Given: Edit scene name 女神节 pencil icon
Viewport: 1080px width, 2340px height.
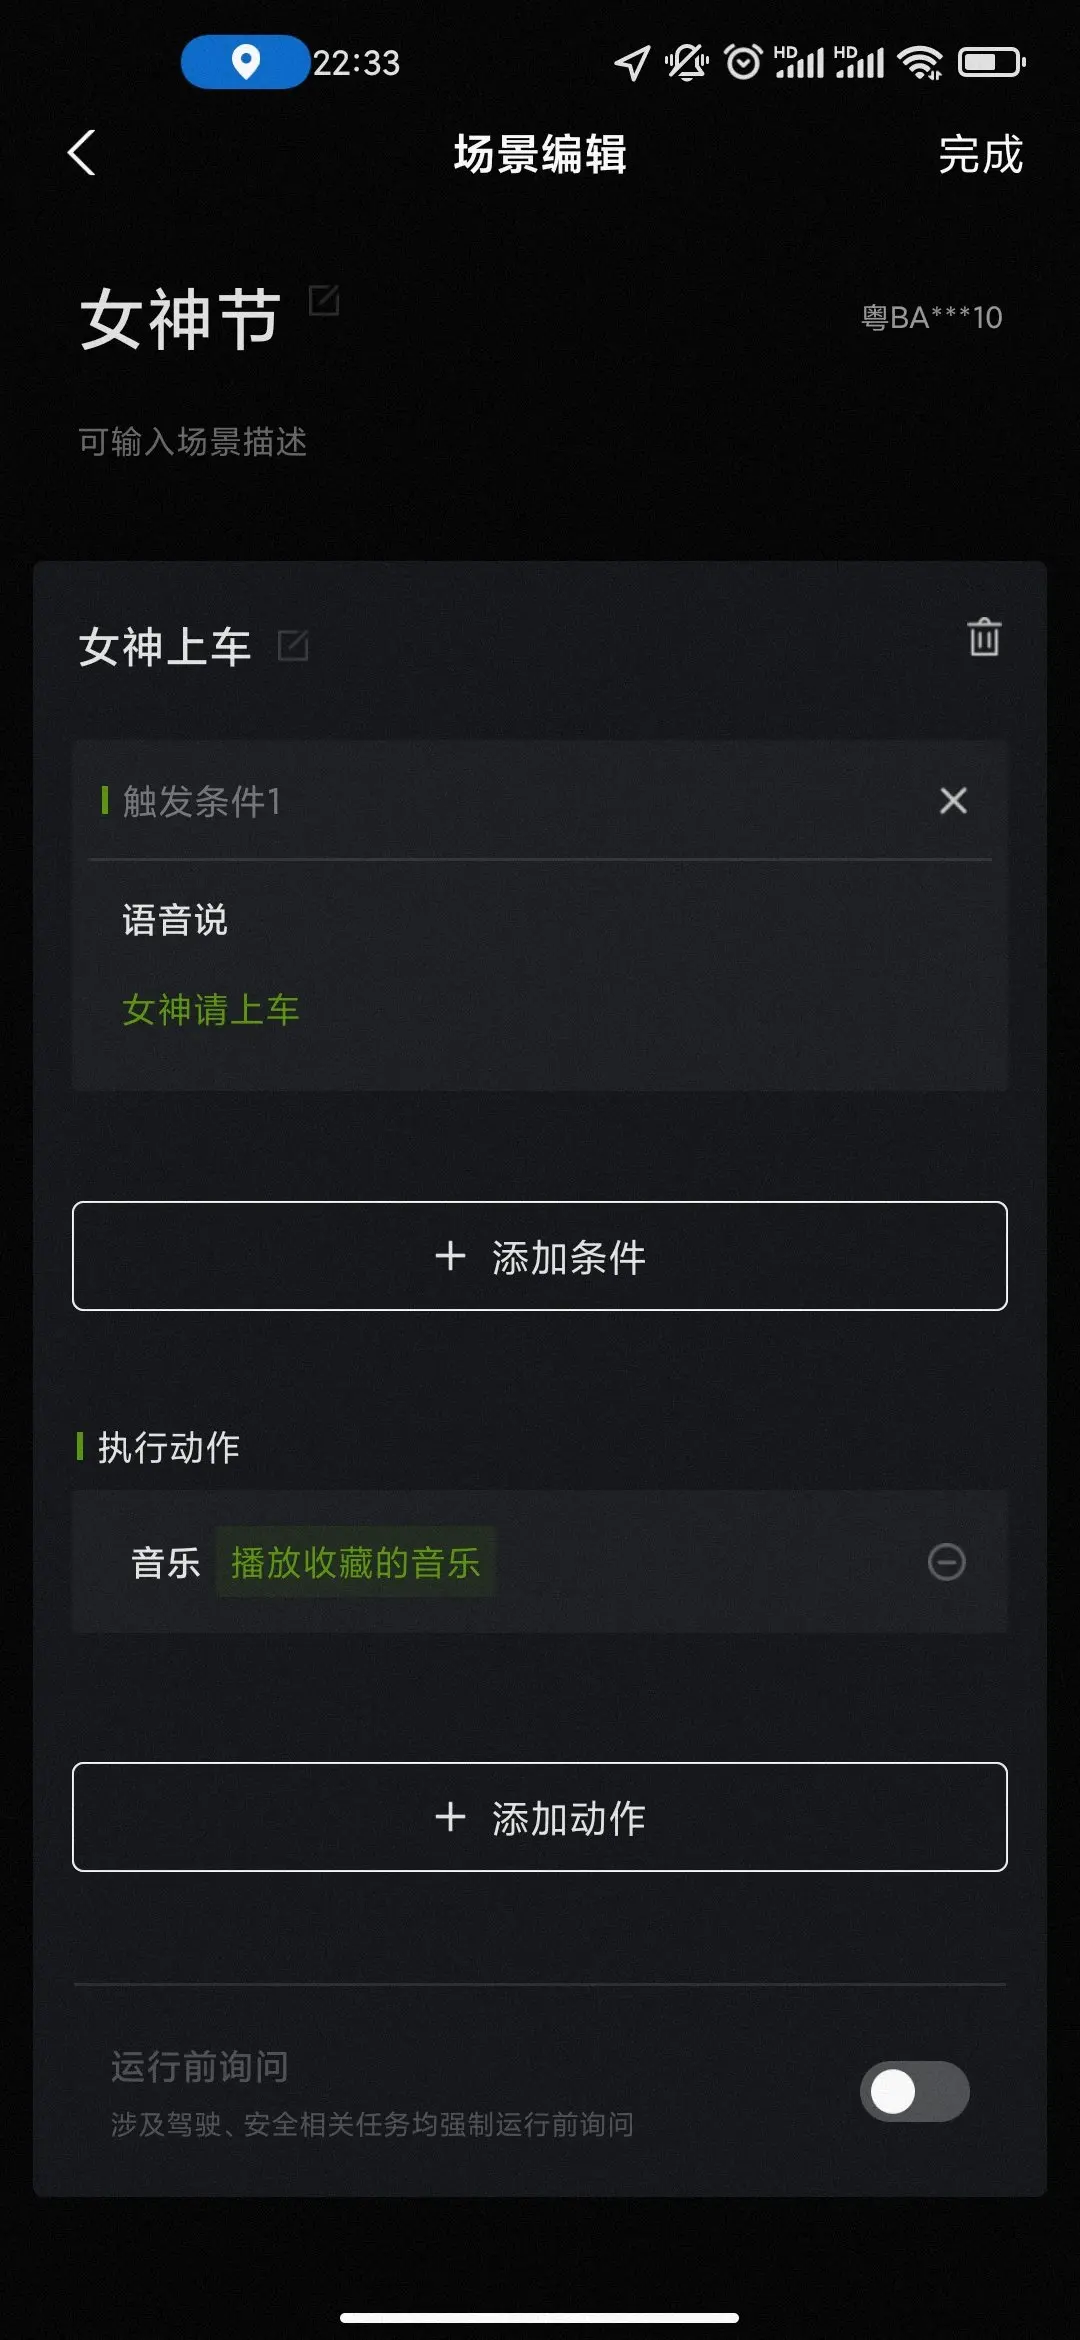Looking at the screenshot, I should [324, 300].
